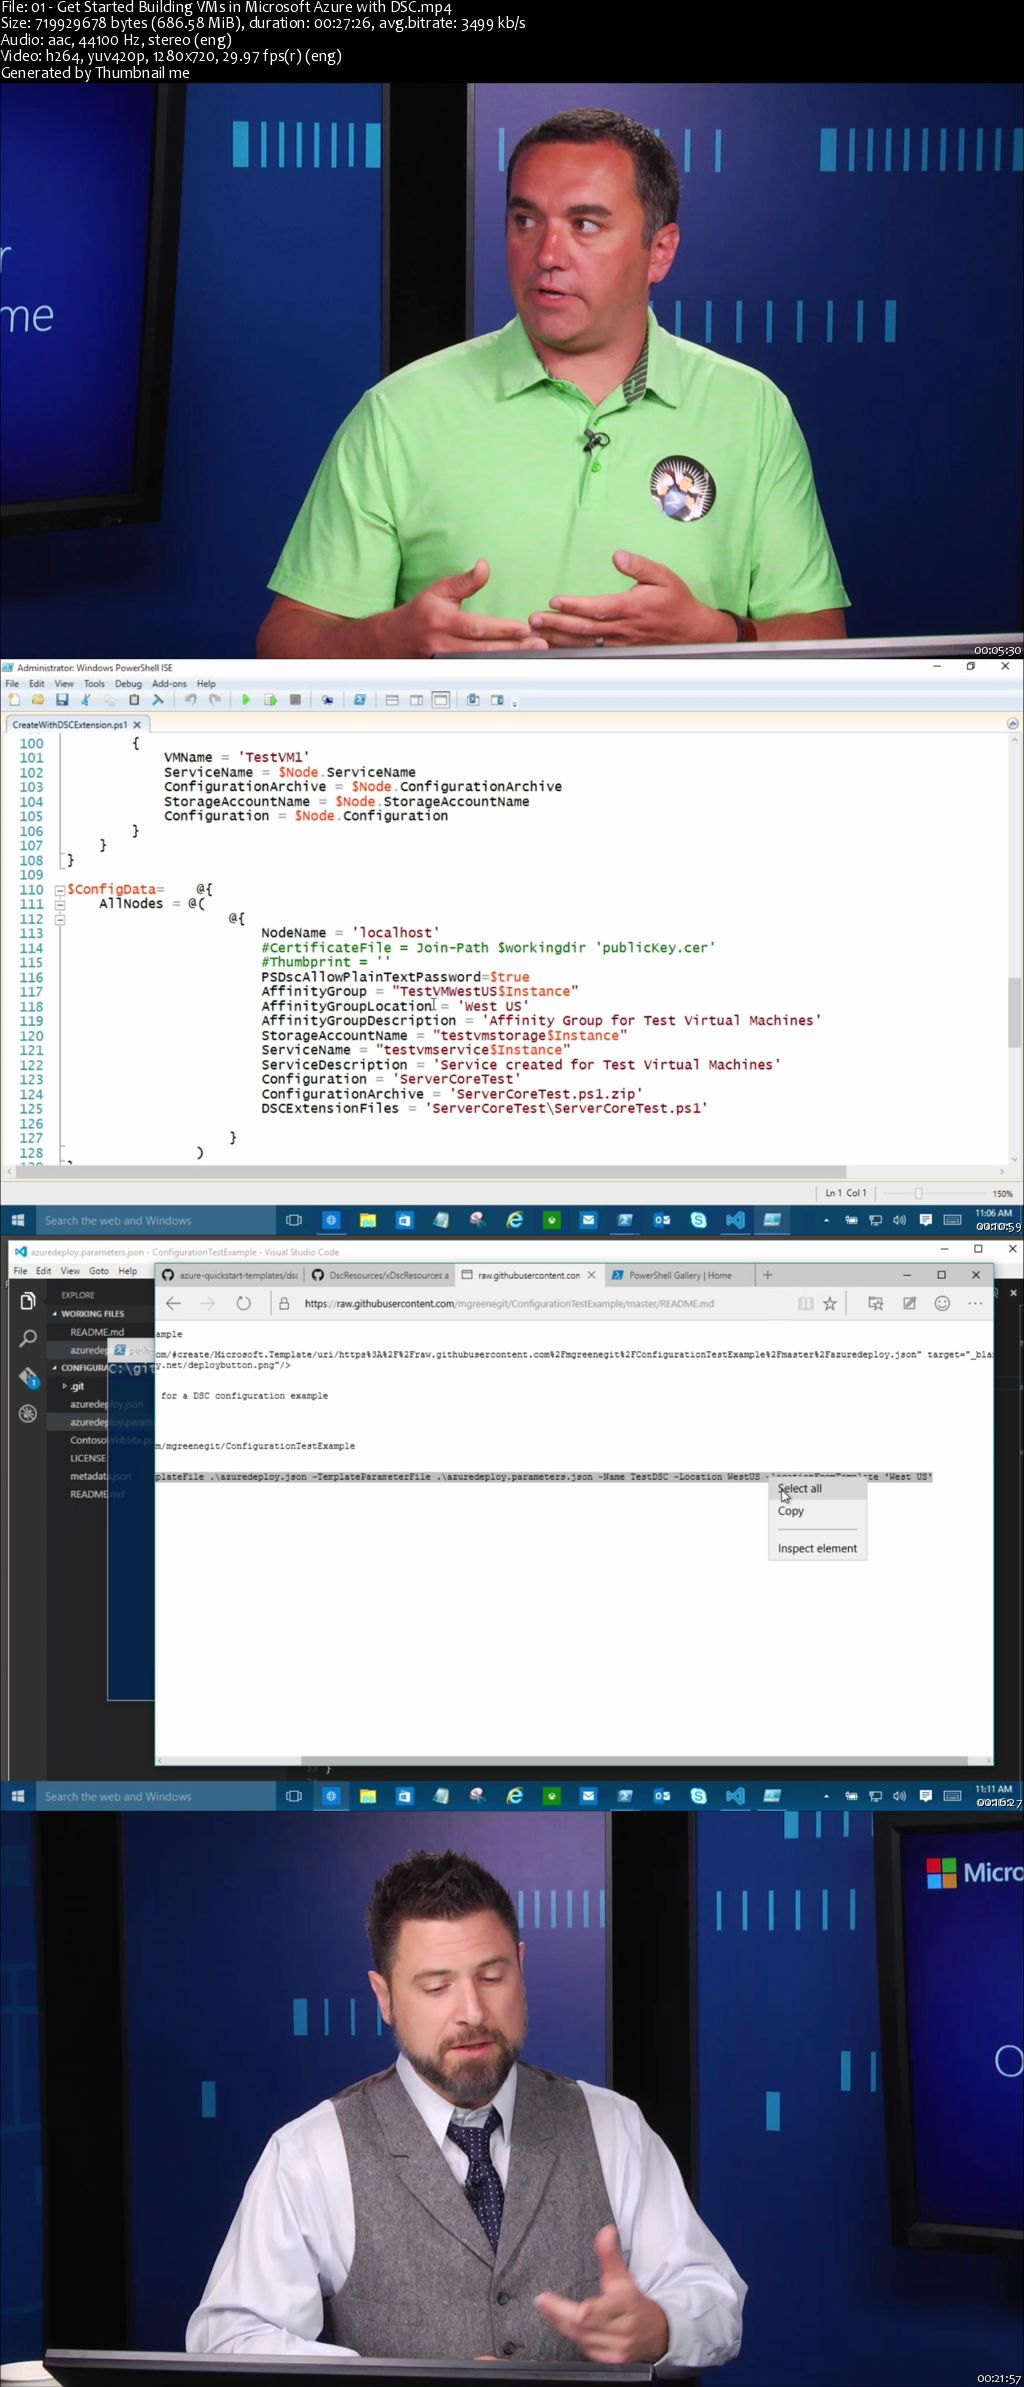Click taskbar search box beneath the Edge window
This screenshot has width=1024, height=2387.
click(155, 1796)
